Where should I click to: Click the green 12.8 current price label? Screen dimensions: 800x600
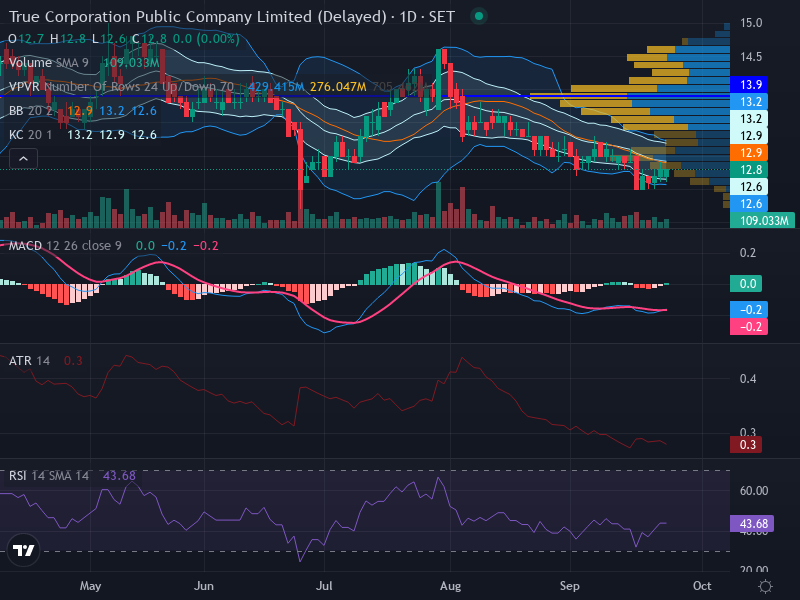click(x=749, y=169)
